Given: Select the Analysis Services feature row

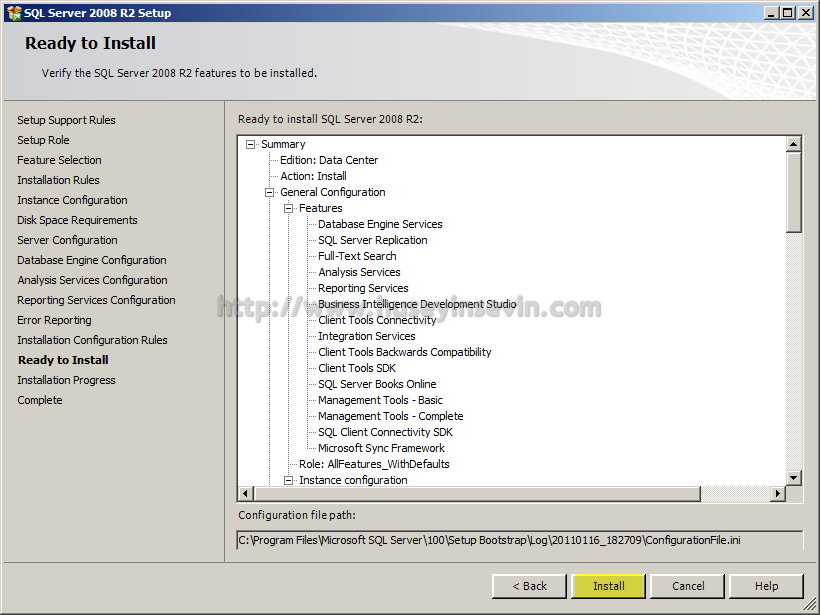Looking at the screenshot, I should tap(359, 272).
